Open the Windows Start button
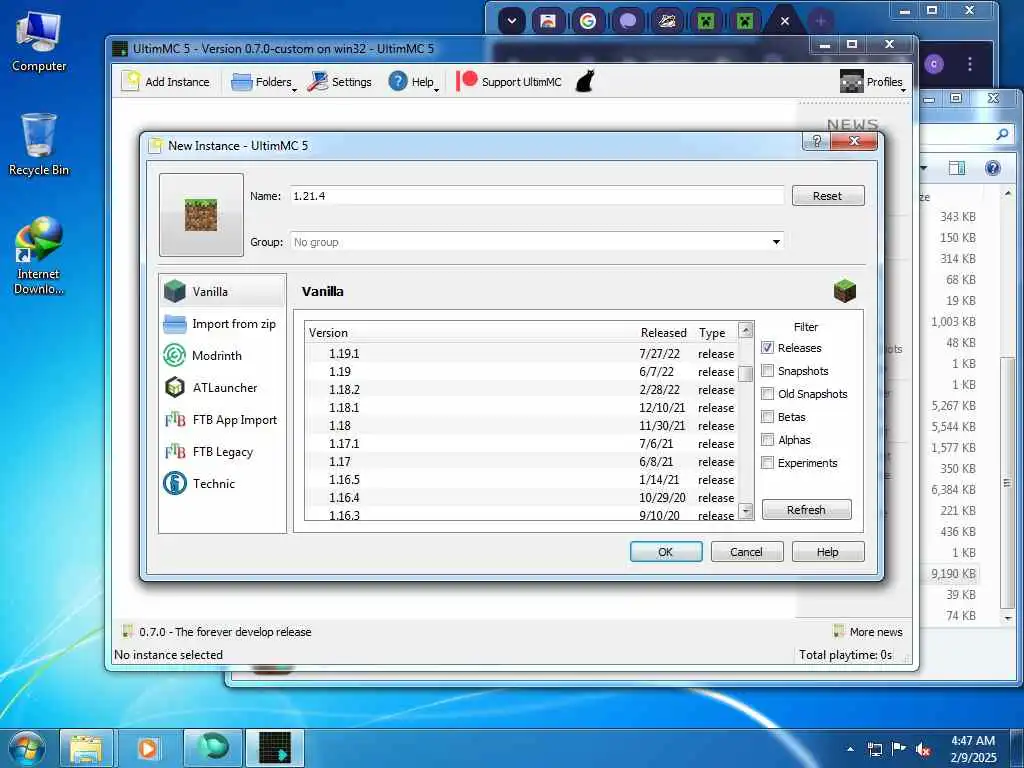 [x=25, y=748]
